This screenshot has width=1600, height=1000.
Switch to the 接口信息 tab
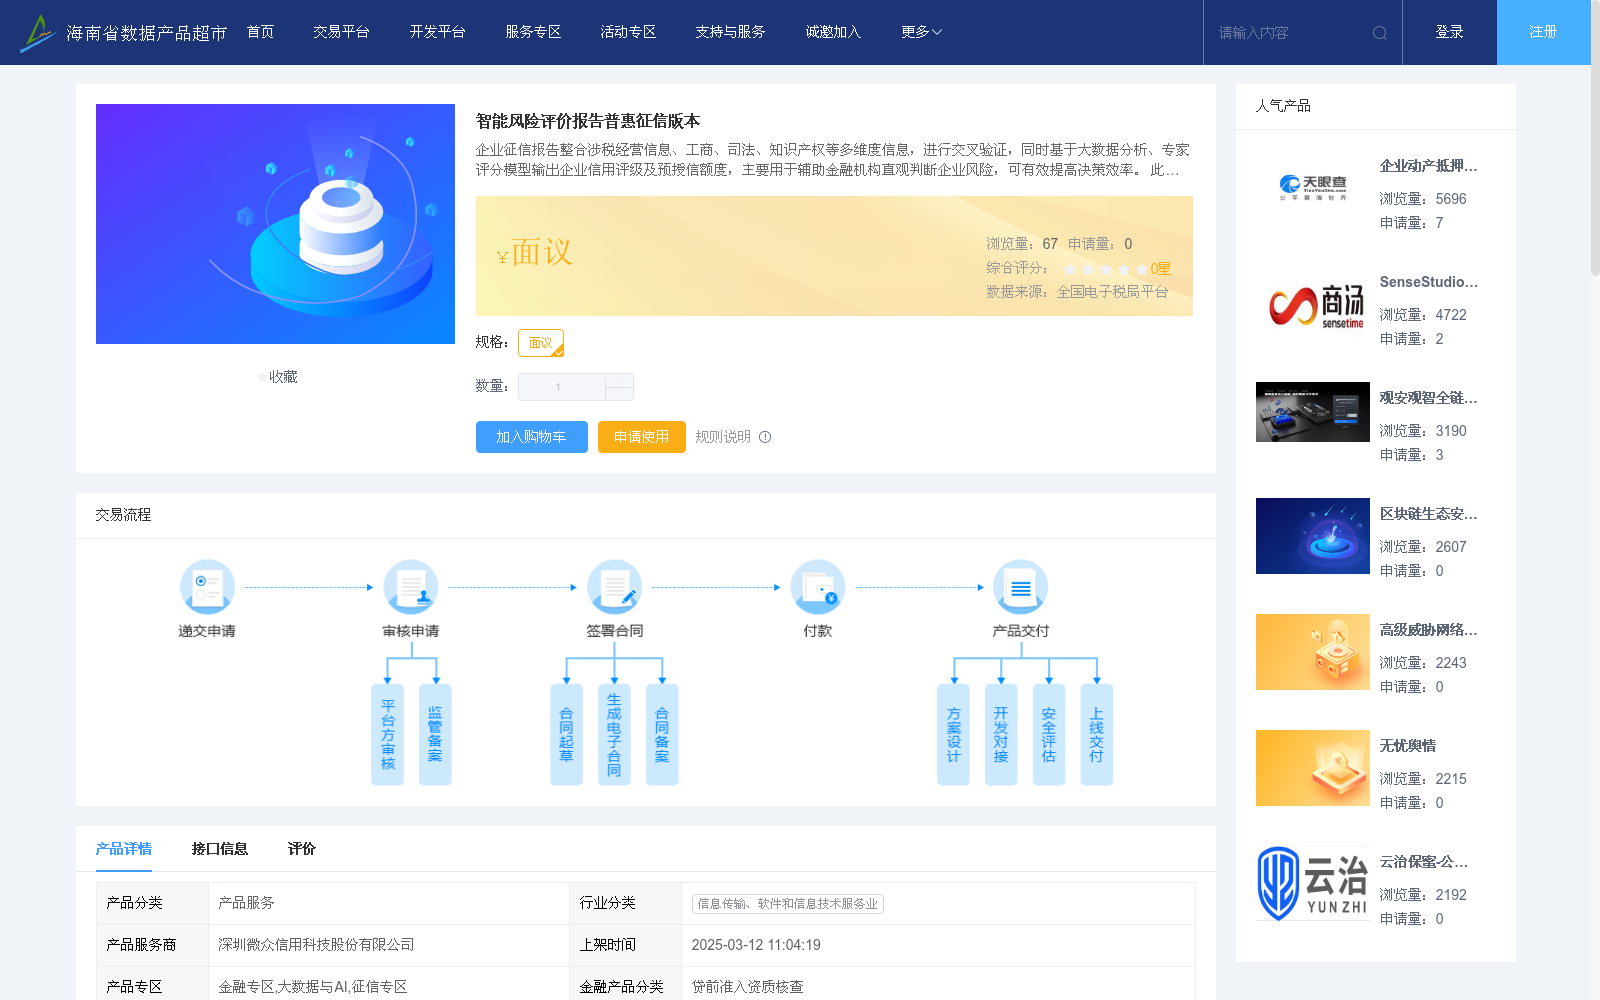click(220, 849)
